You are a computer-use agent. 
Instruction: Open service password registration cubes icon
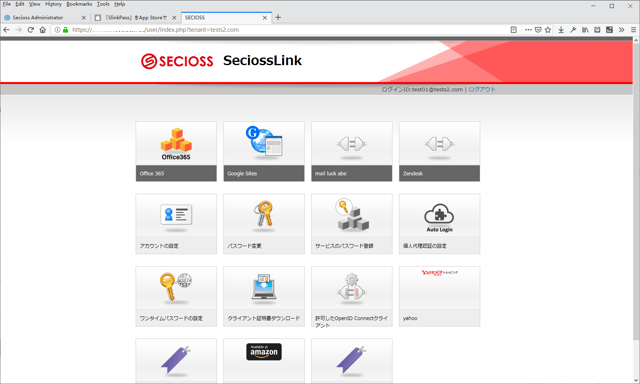point(352,214)
